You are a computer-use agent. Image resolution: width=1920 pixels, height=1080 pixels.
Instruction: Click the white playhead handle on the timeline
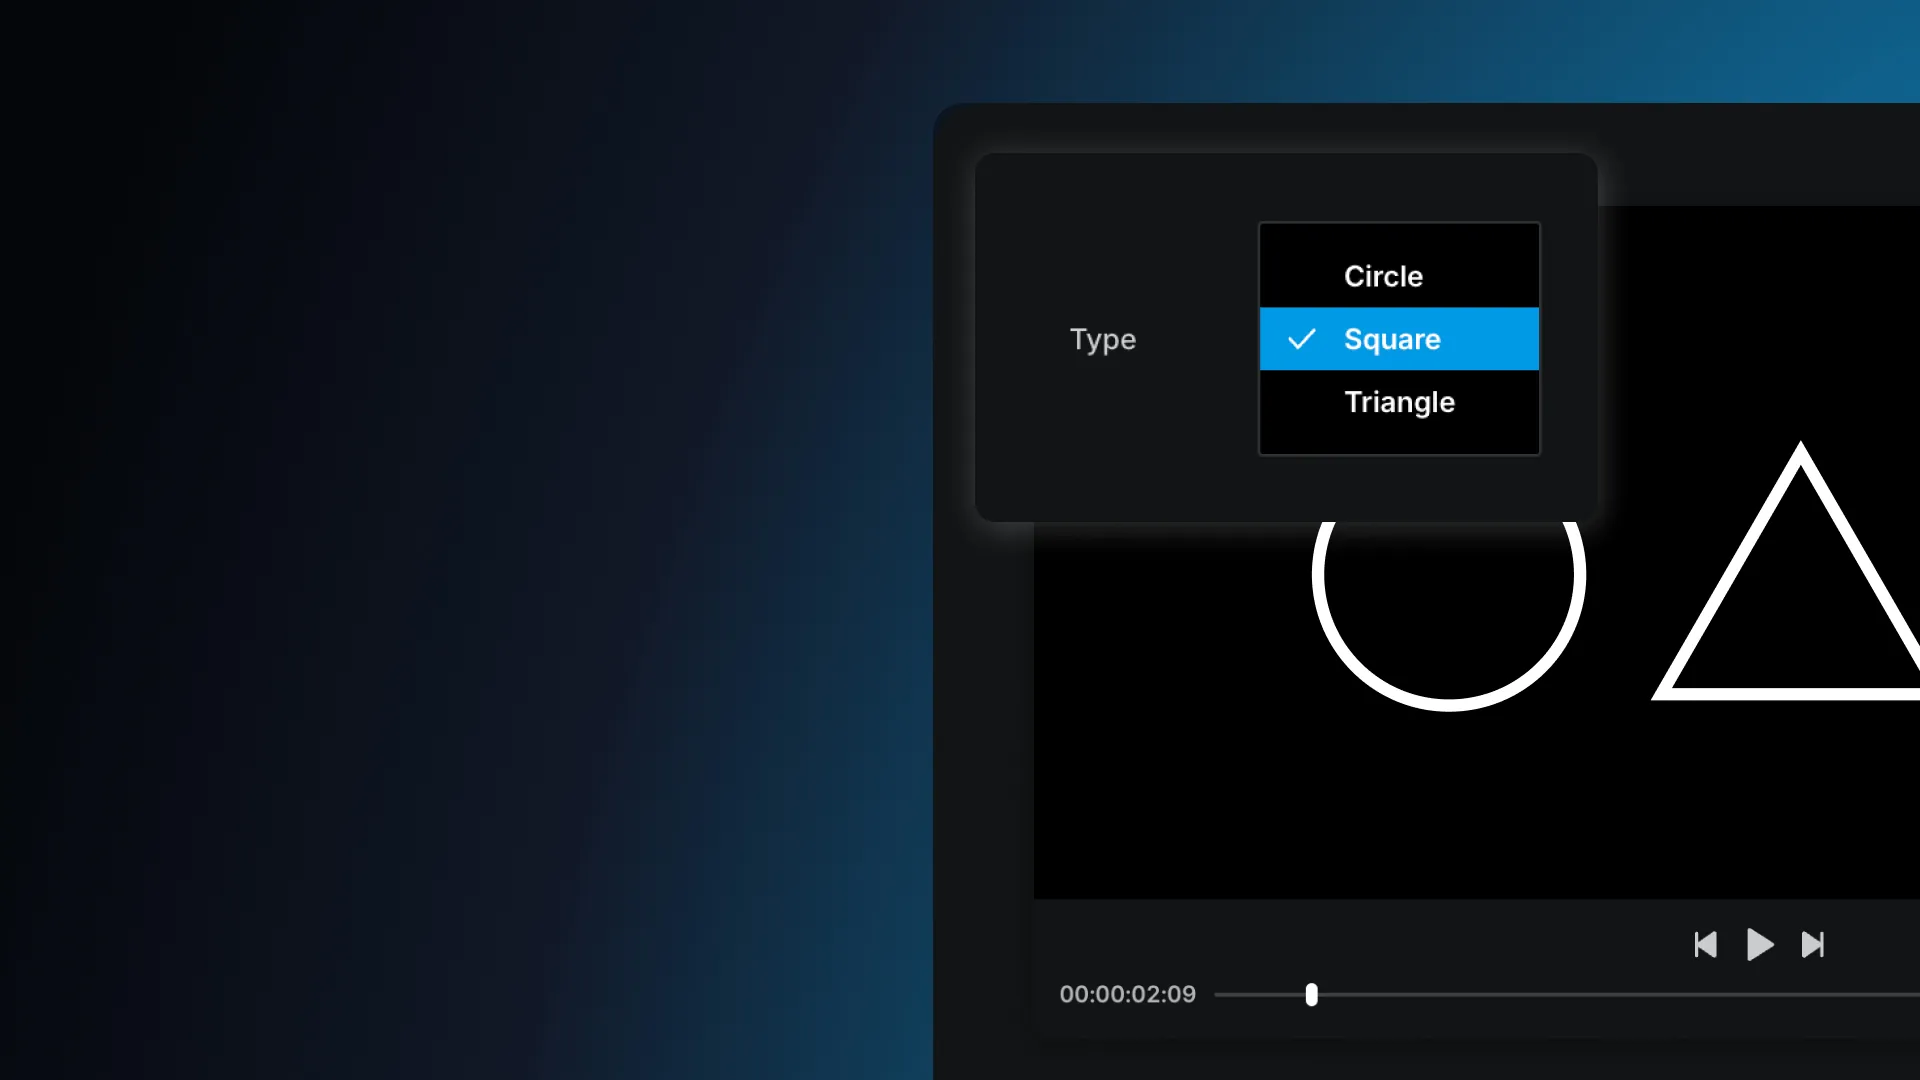pyautogui.click(x=1311, y=994)
